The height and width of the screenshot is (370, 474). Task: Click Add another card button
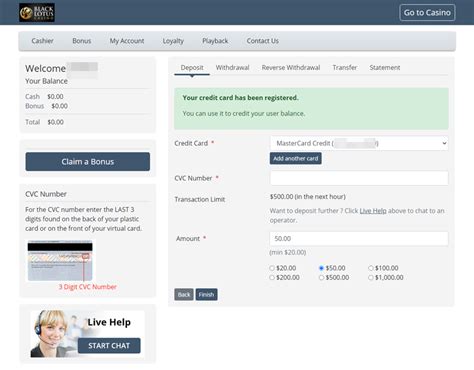coord(296,159)
